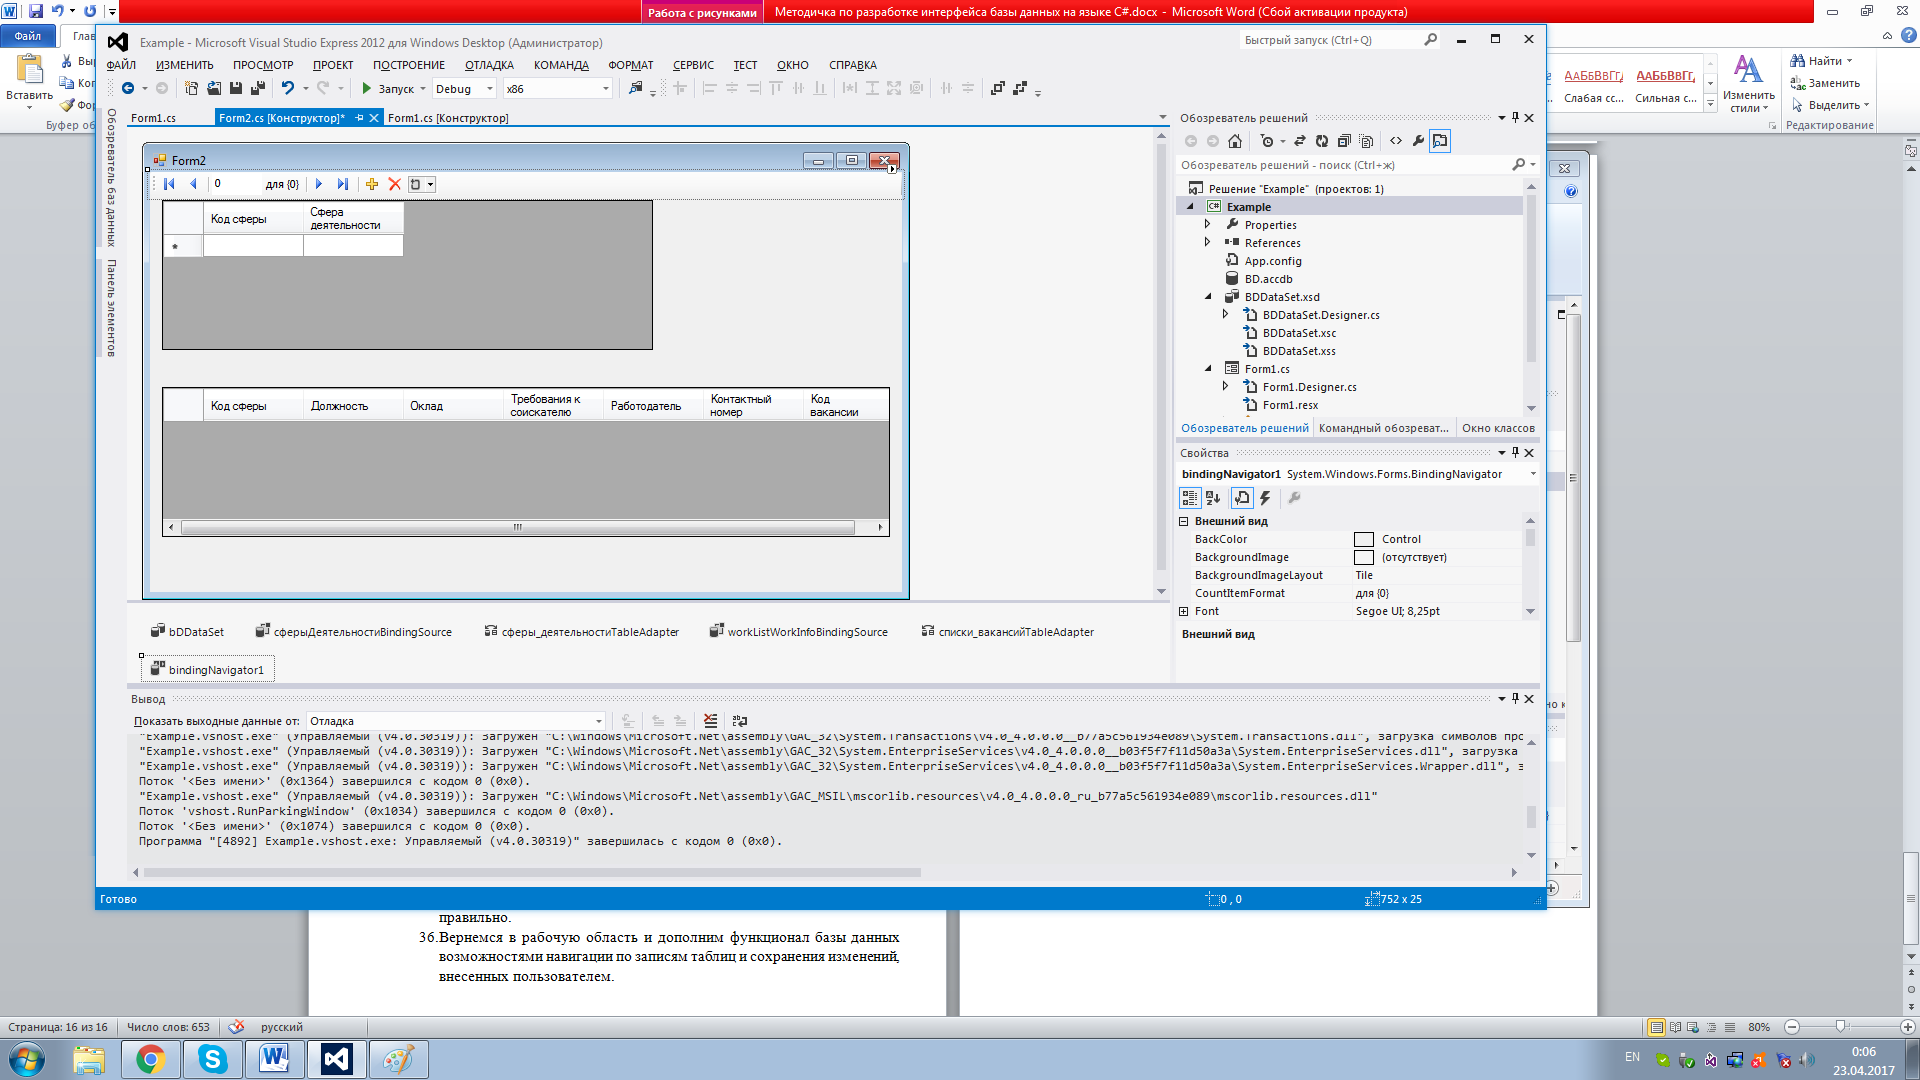The width and height of the screenshot is (1920, 1080).
Task: Expand the Font property
Action: 1184,611
